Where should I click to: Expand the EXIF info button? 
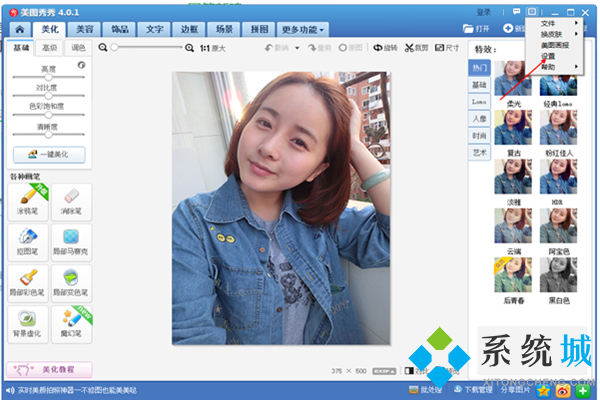(384, 371)
